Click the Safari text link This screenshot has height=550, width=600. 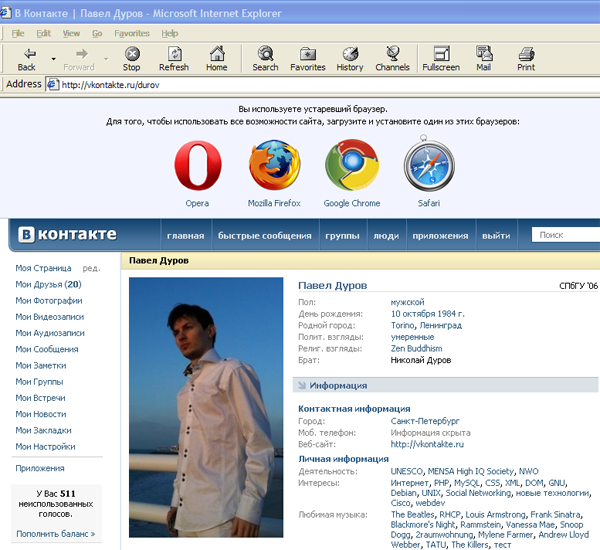429,203
